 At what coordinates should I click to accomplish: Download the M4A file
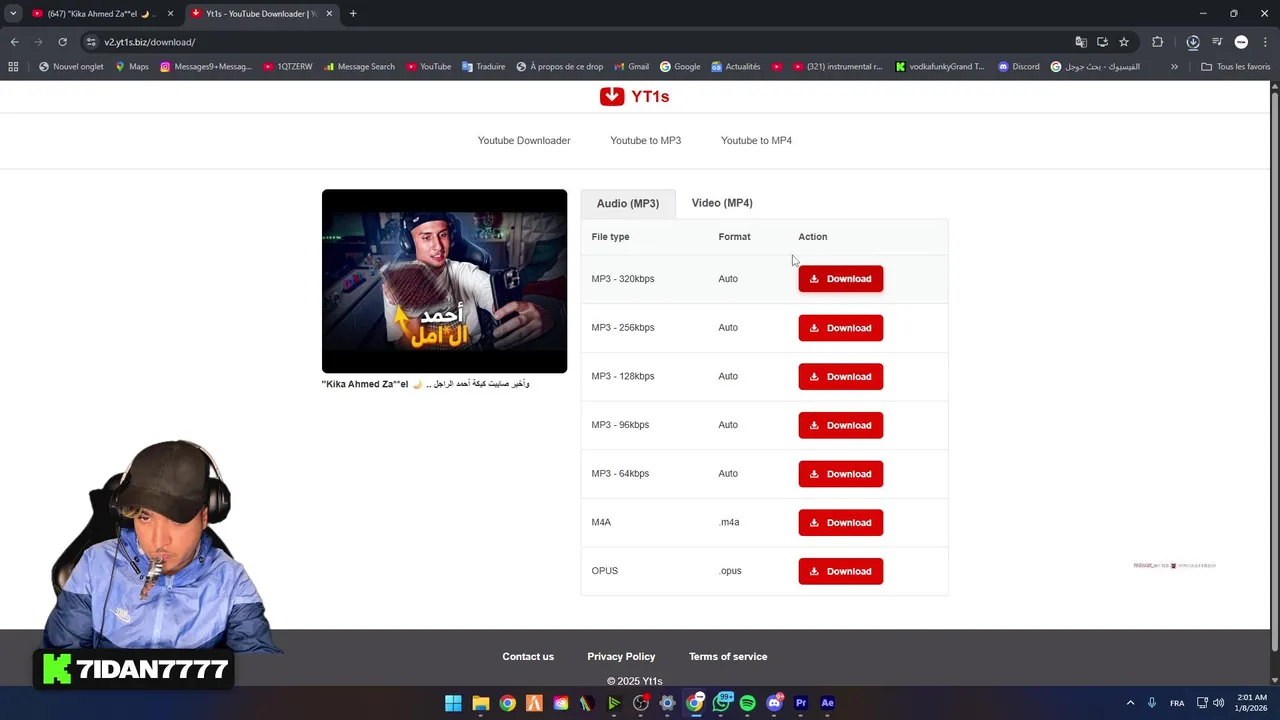click(841, 523)
